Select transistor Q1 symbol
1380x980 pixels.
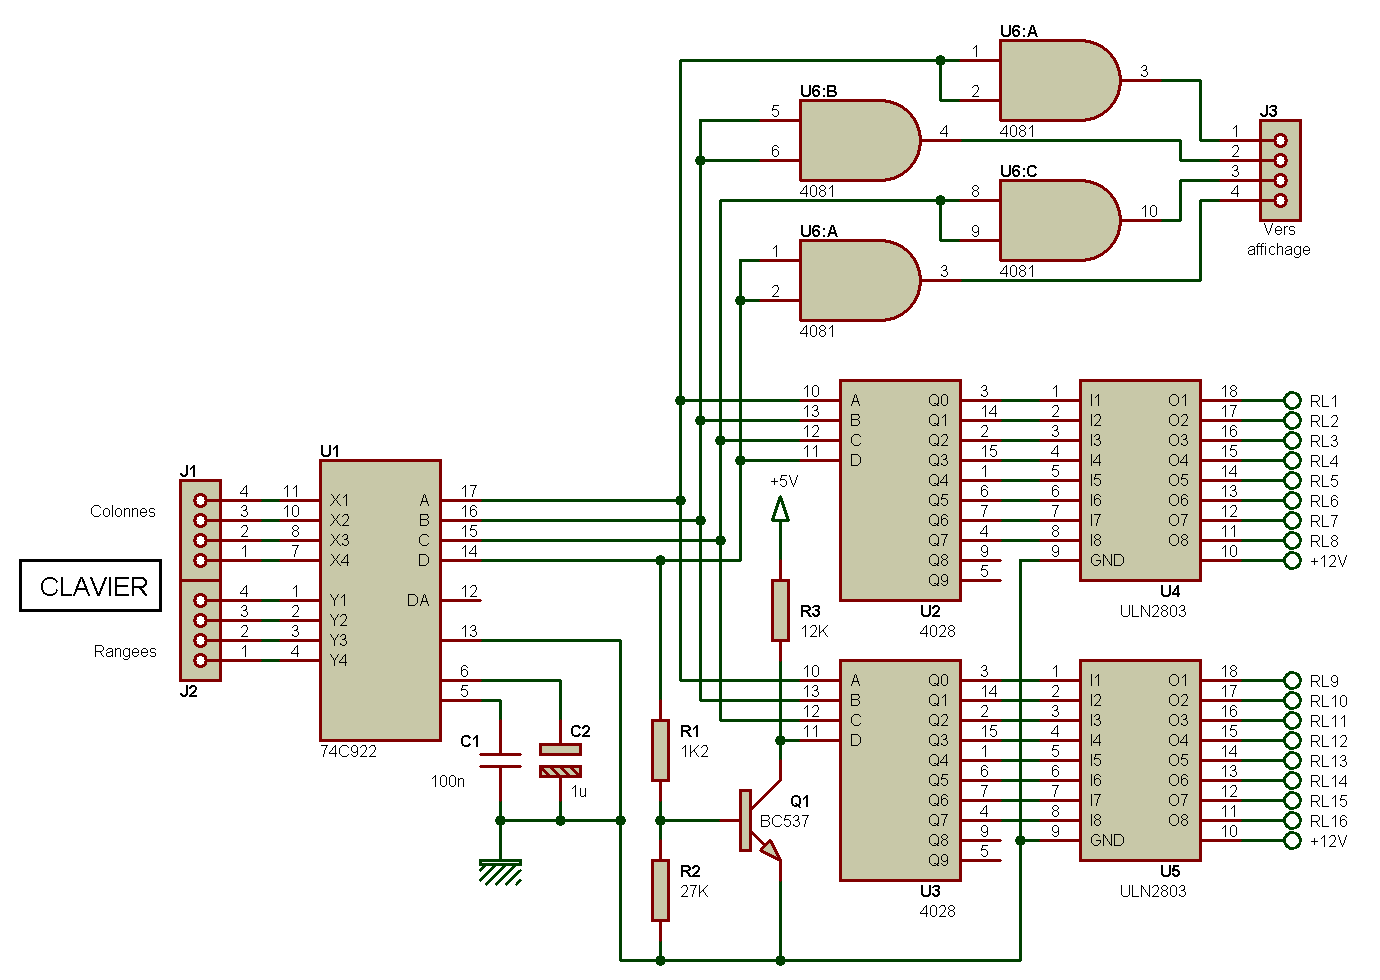click(758, 820)
